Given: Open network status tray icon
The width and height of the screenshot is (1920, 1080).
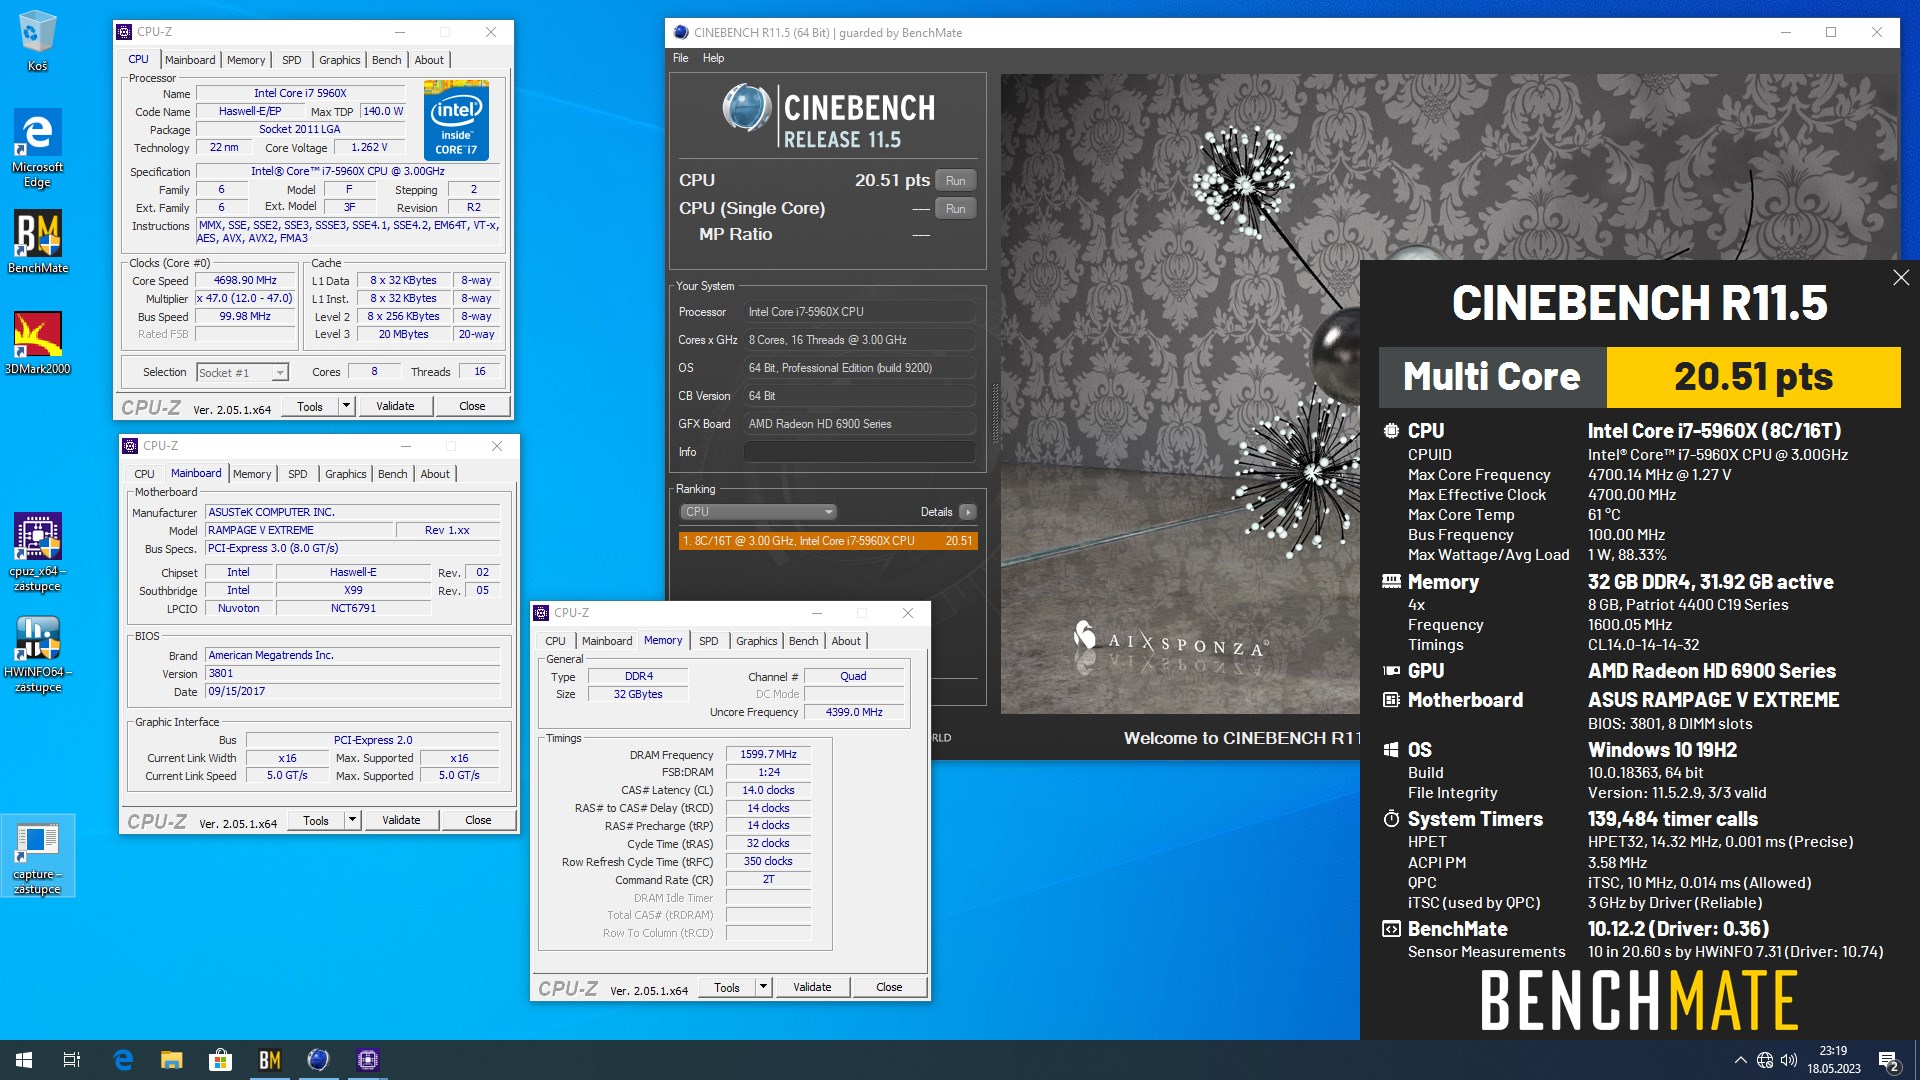Looking at the screenshot, I should [x=1765, y=1060].
